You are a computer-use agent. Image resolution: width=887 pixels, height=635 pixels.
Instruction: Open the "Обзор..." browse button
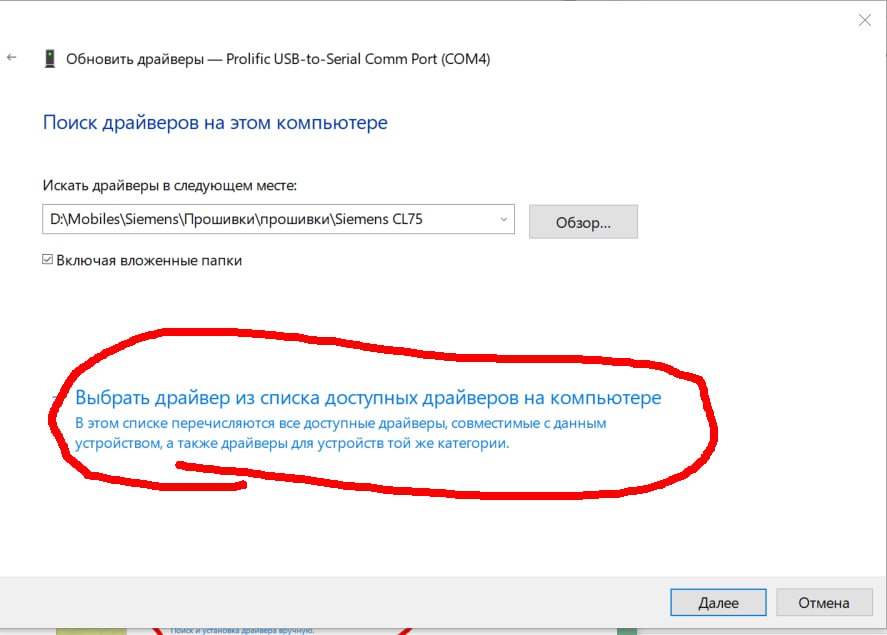[583, 222]
